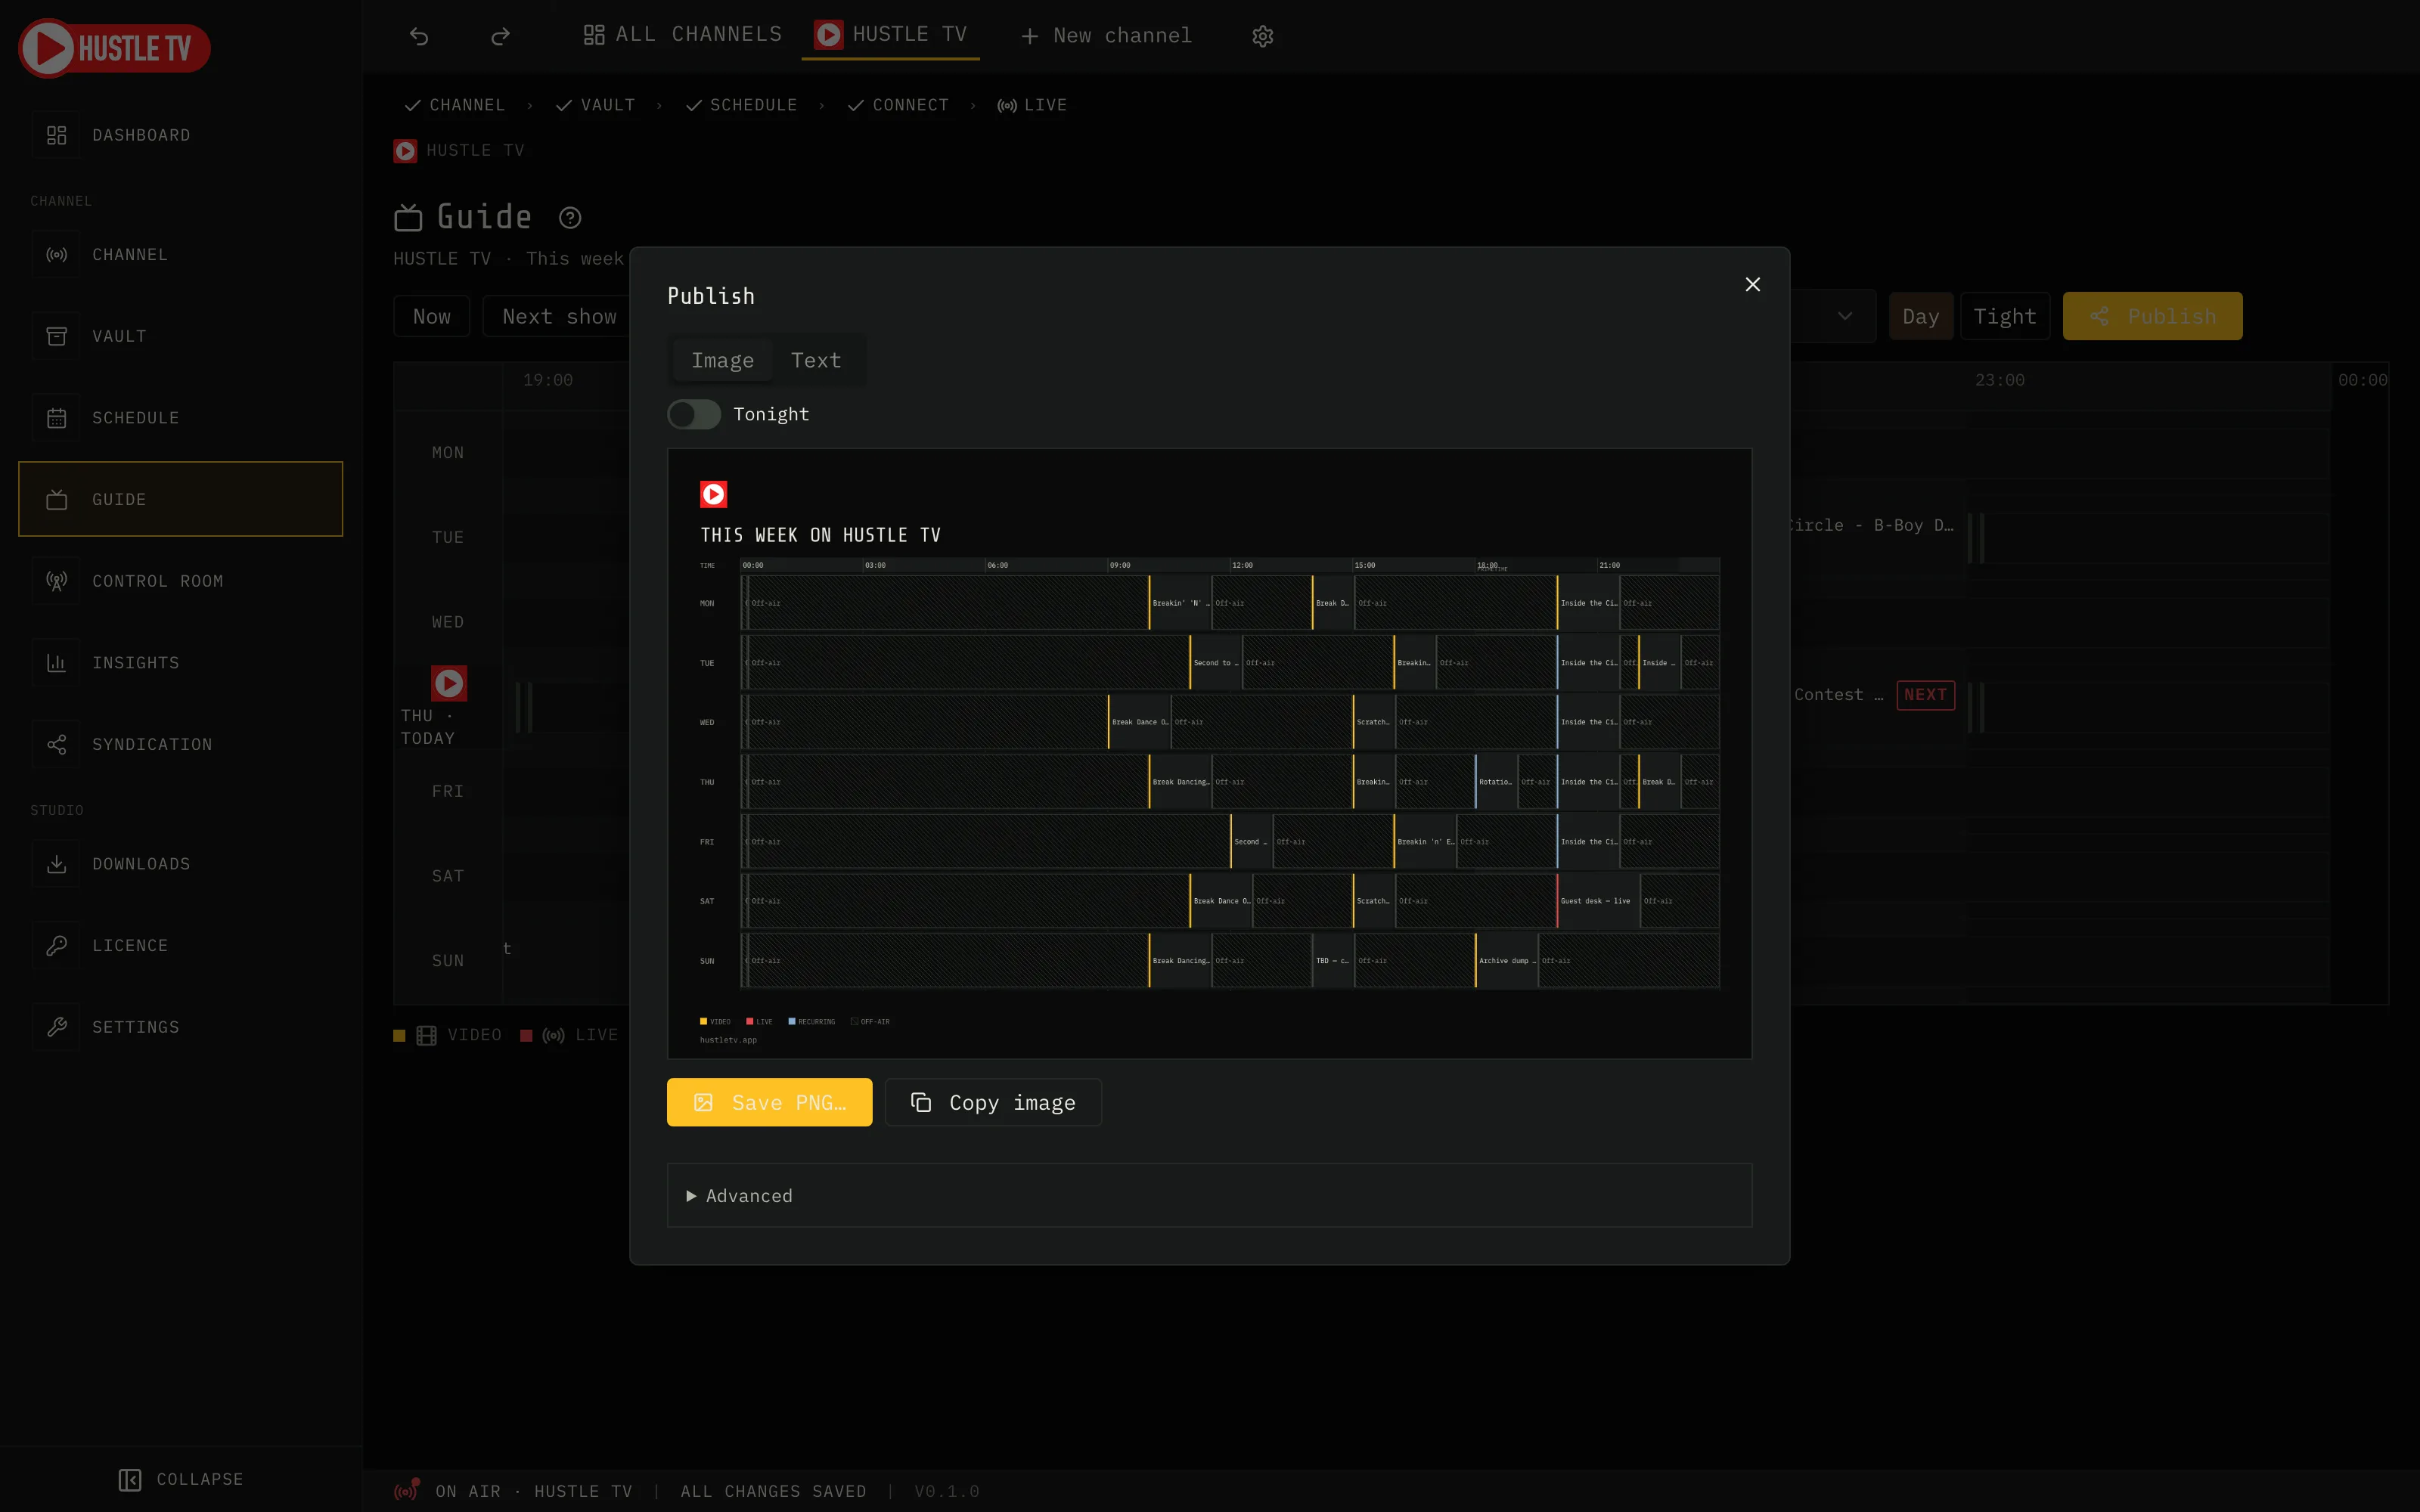Toggle the Tonight switch
The height and width of the screenshot is (1512, 2420).
(694, 414)
